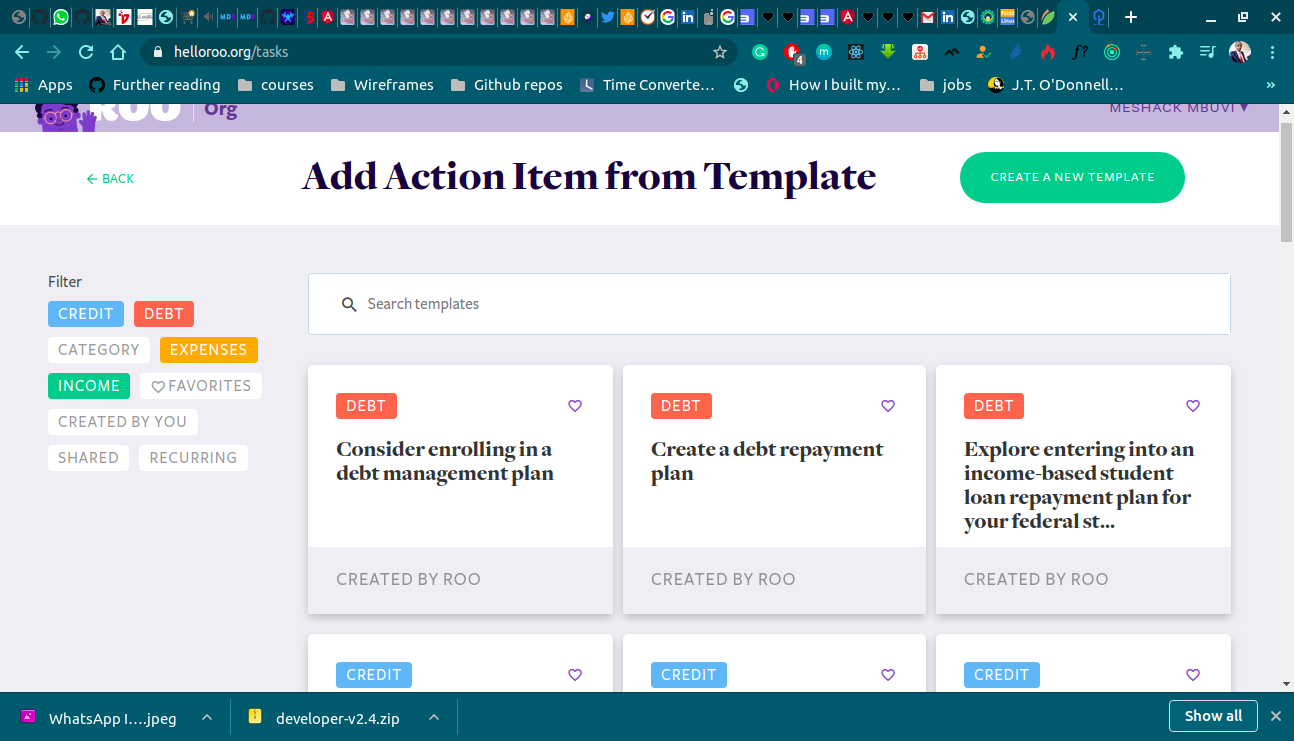Open the React Developer Tools extension

point(856,52)
